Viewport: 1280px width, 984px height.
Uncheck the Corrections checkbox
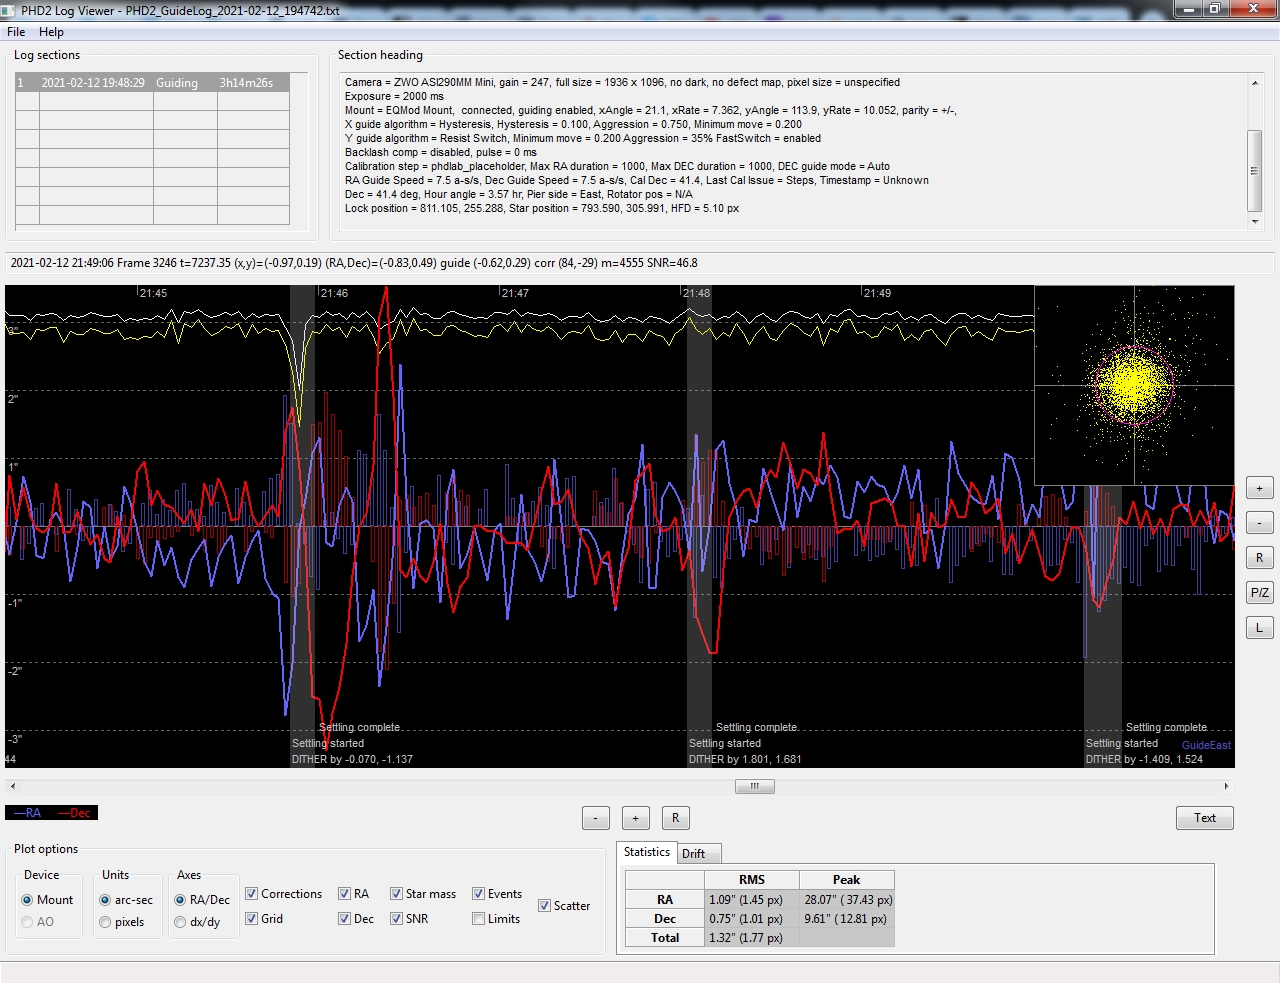coord(252,894)
